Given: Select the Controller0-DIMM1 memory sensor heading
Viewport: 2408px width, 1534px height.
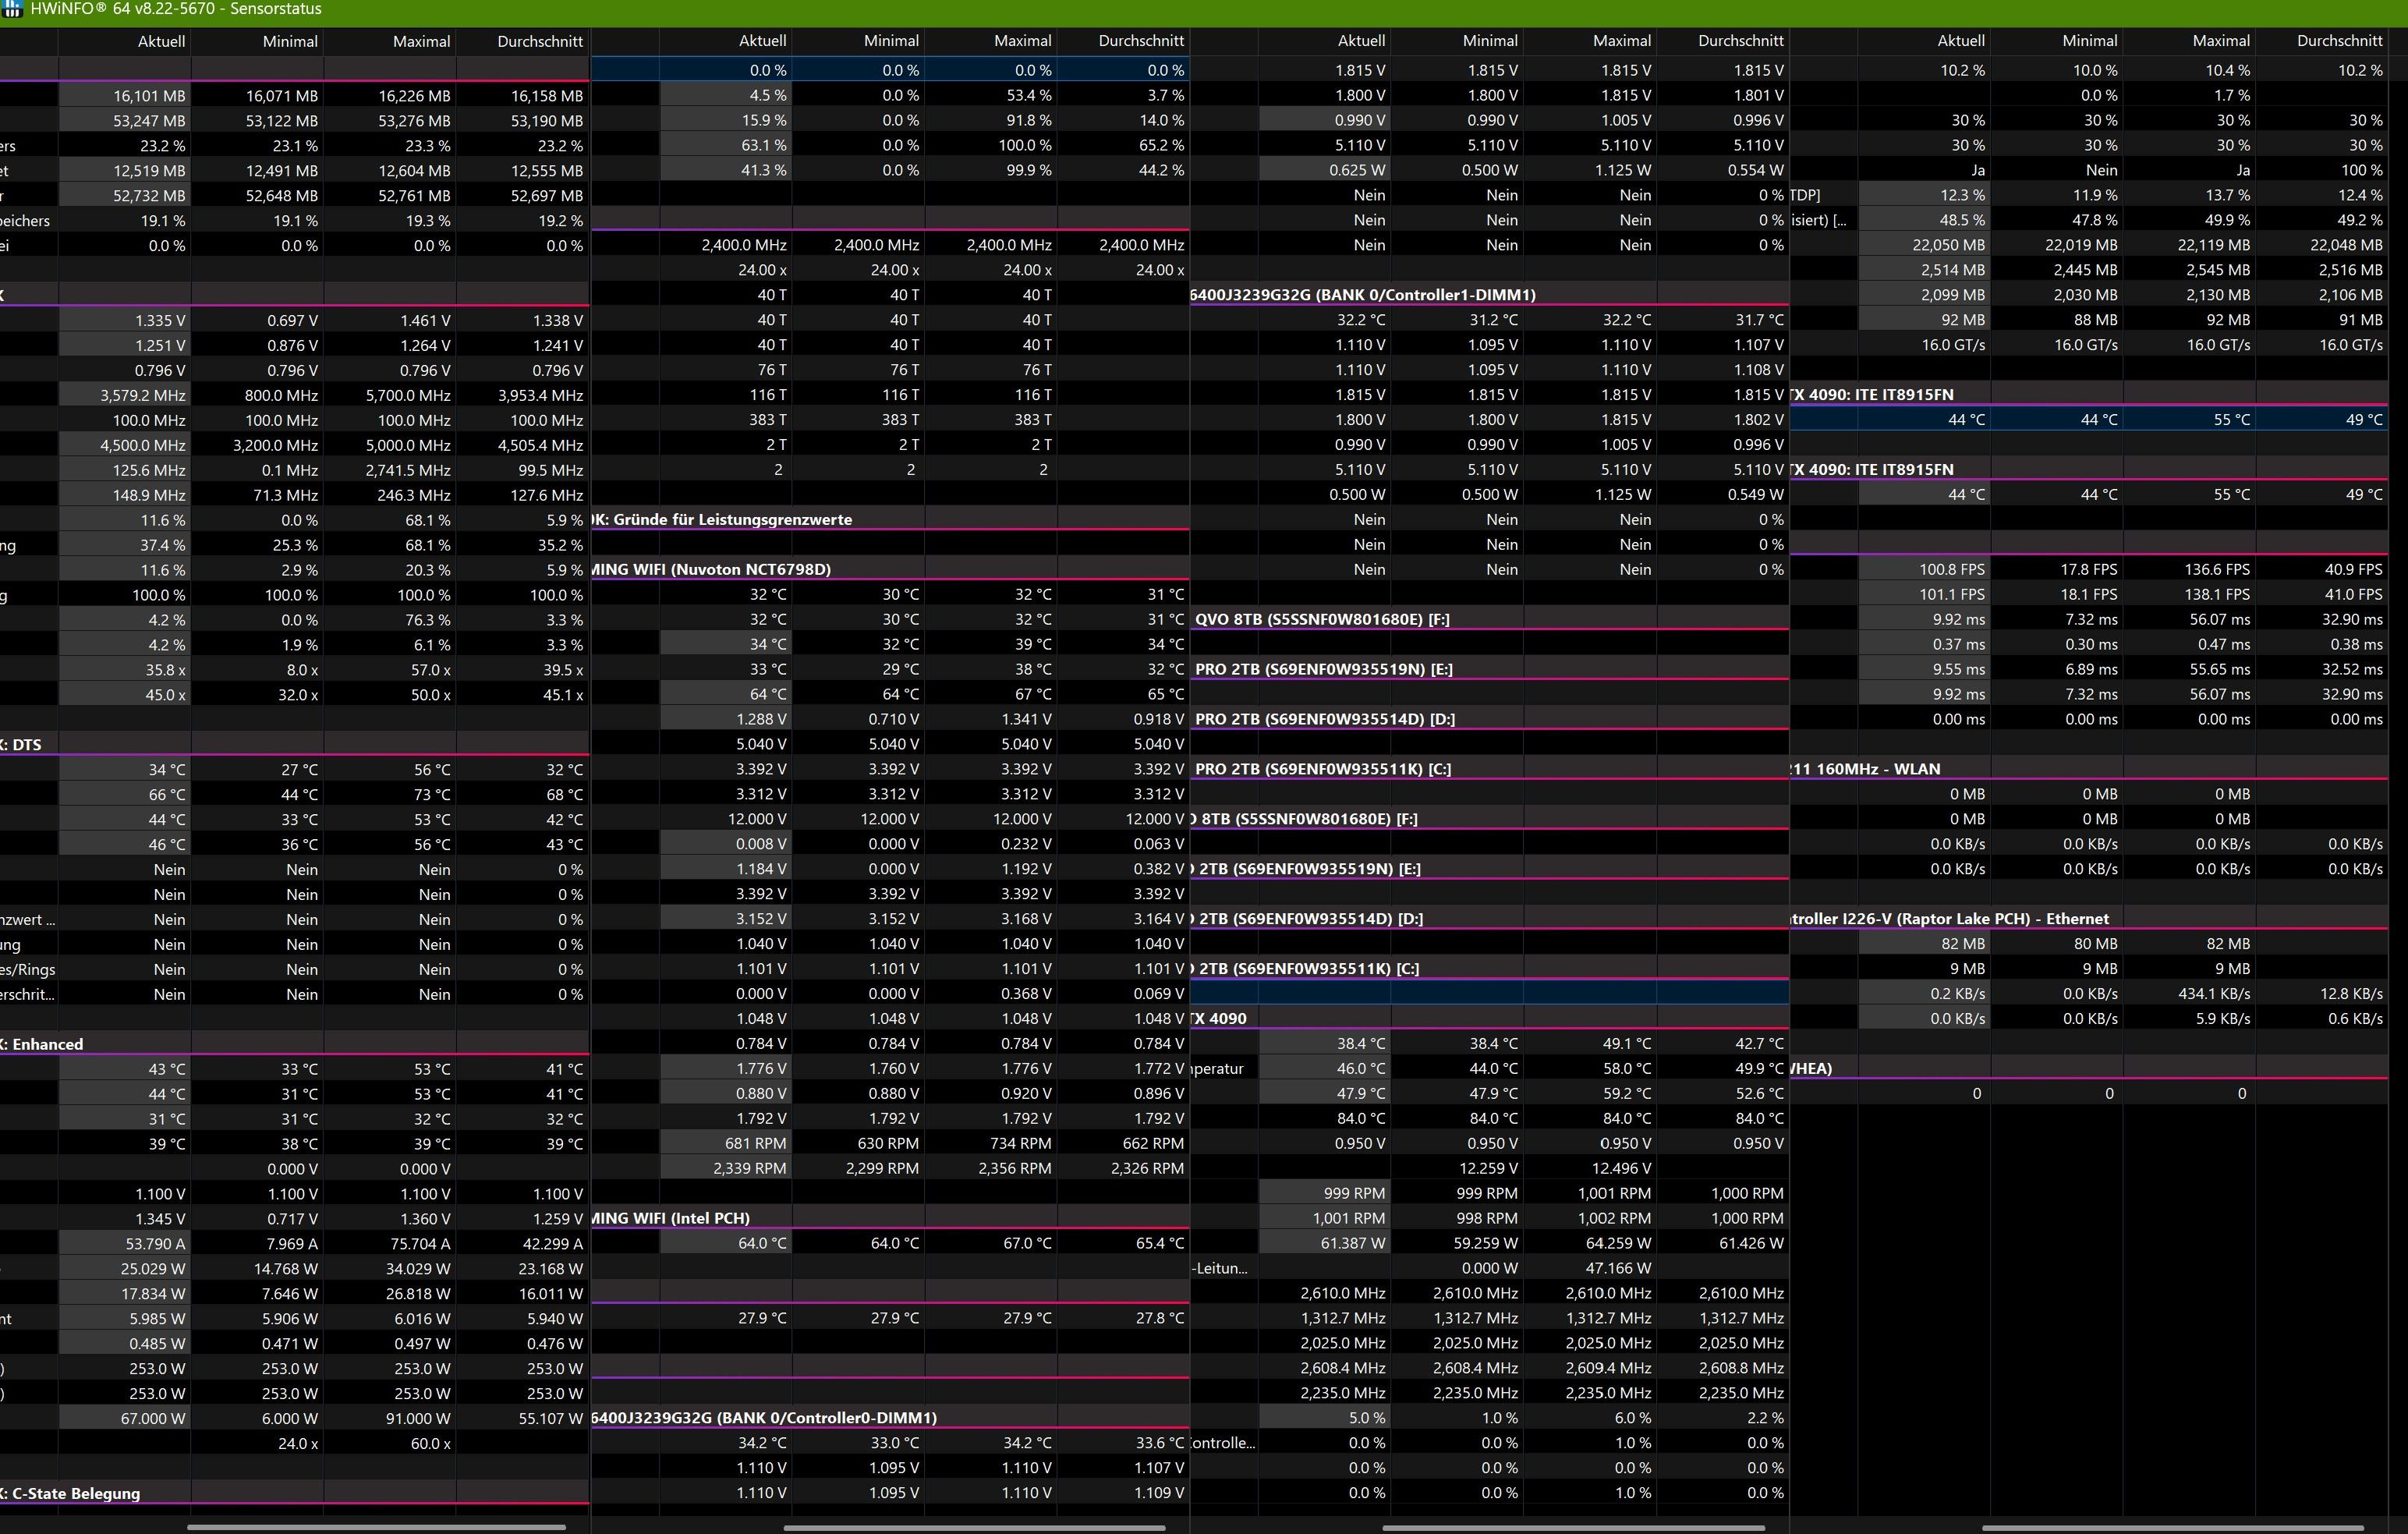Looking at the screenshot, I should click(x=764, y=1417).
